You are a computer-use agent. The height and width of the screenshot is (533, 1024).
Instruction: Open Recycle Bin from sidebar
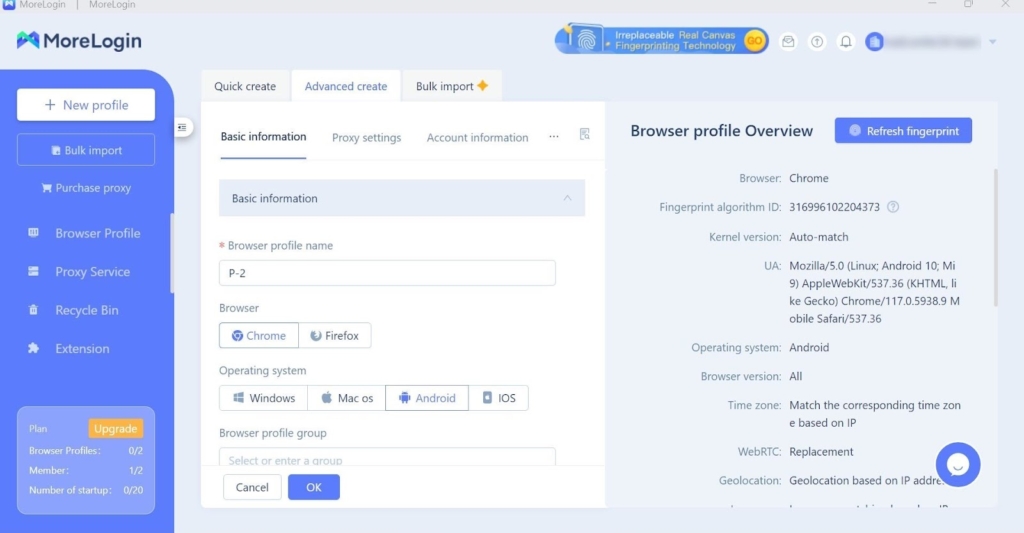coord(86,310)
